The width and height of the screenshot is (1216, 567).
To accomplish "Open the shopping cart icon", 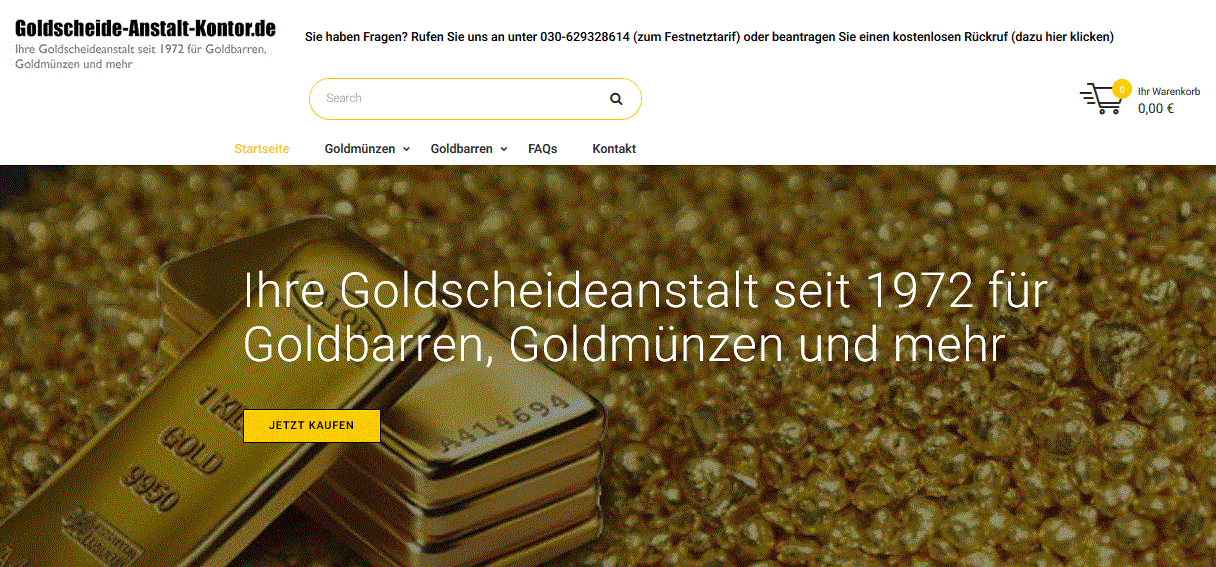I will (1101, 99).
